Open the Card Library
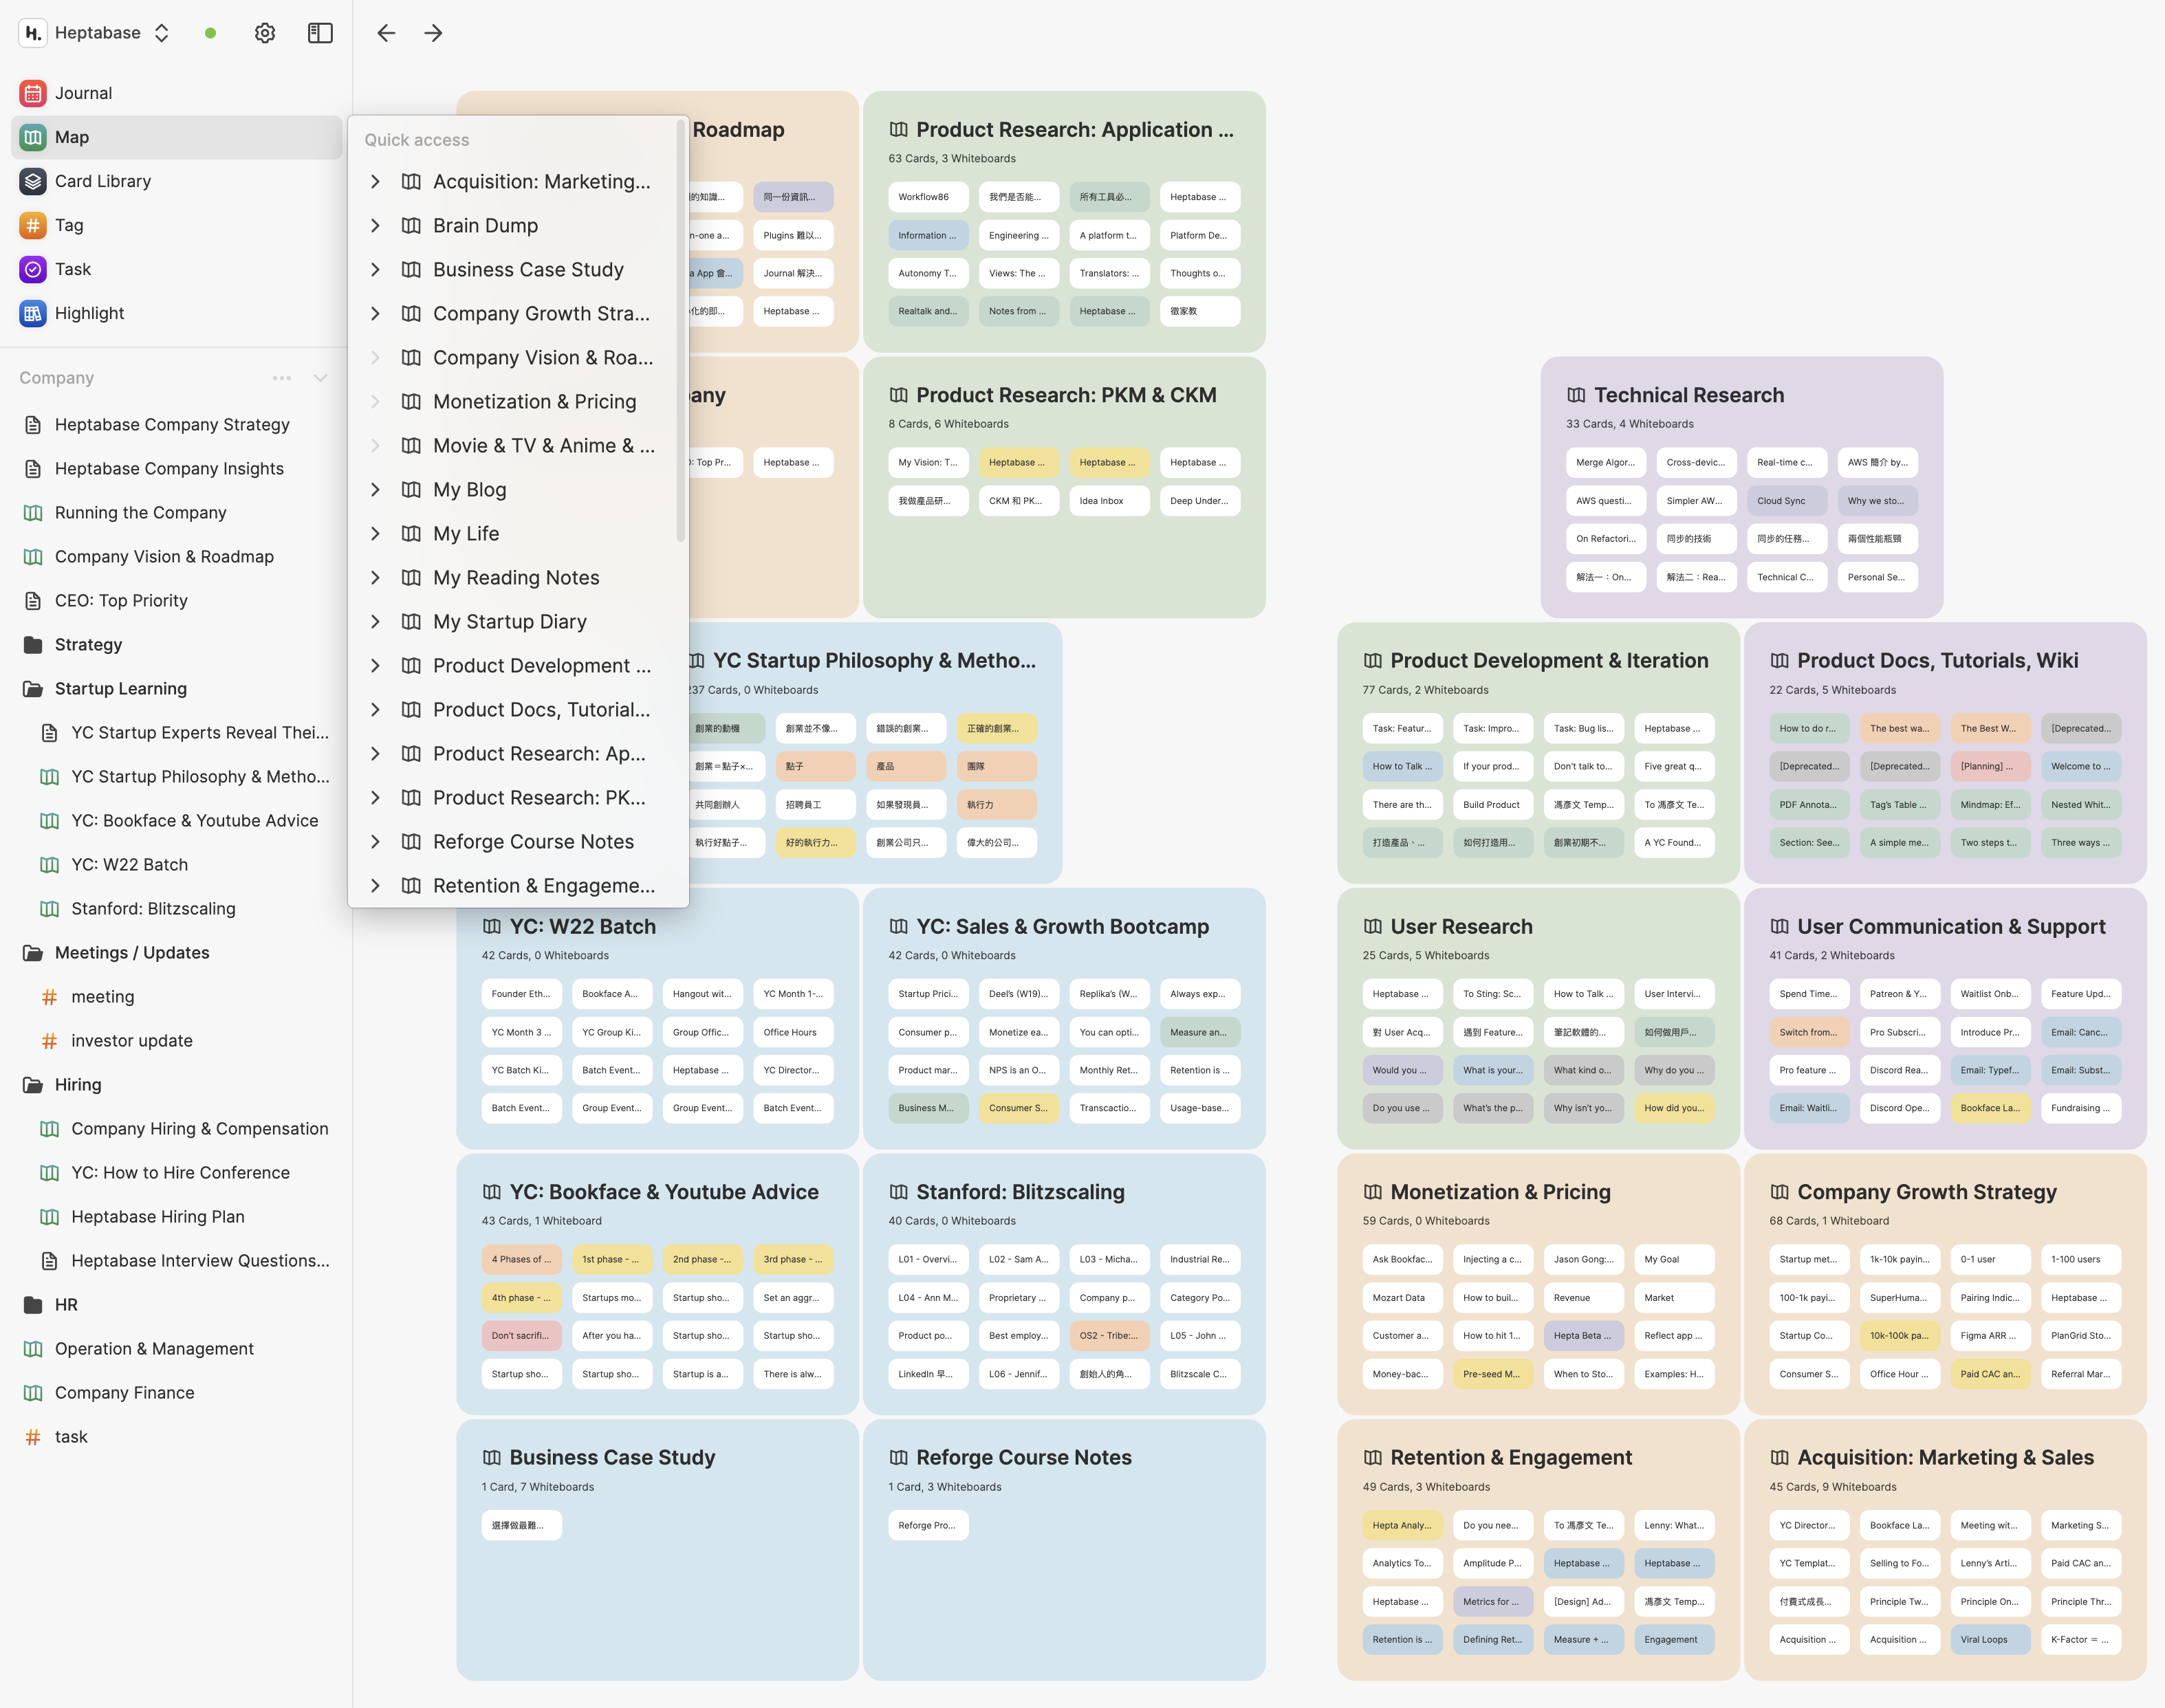The height and width of the screenshot is (1708, 2165). (x=176, y=181)
